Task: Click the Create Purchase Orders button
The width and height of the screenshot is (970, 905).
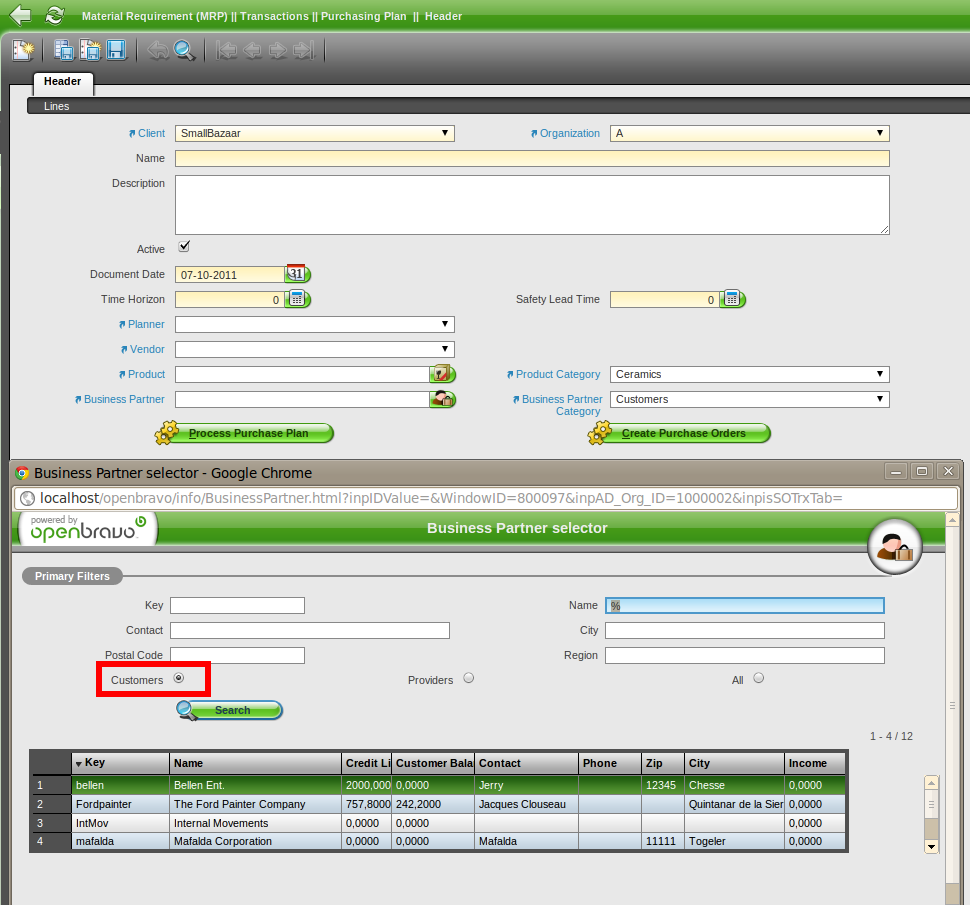Action: click(x=679, y=433)
